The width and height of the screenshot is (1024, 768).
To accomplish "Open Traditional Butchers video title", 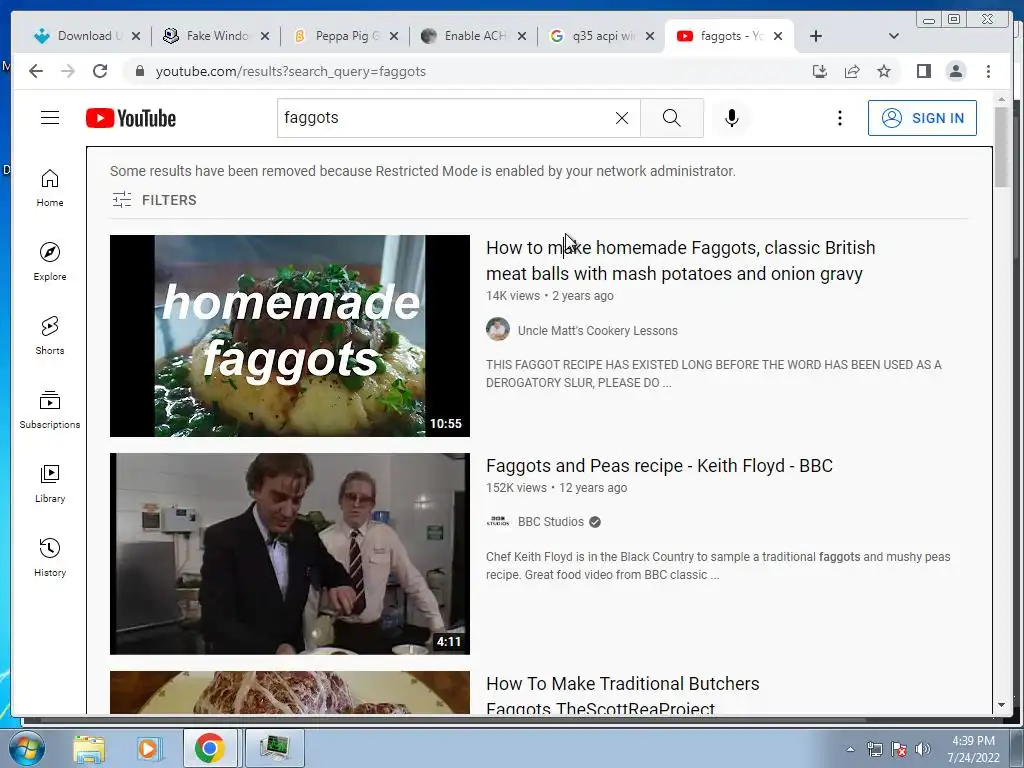I will tap(622, 696).
